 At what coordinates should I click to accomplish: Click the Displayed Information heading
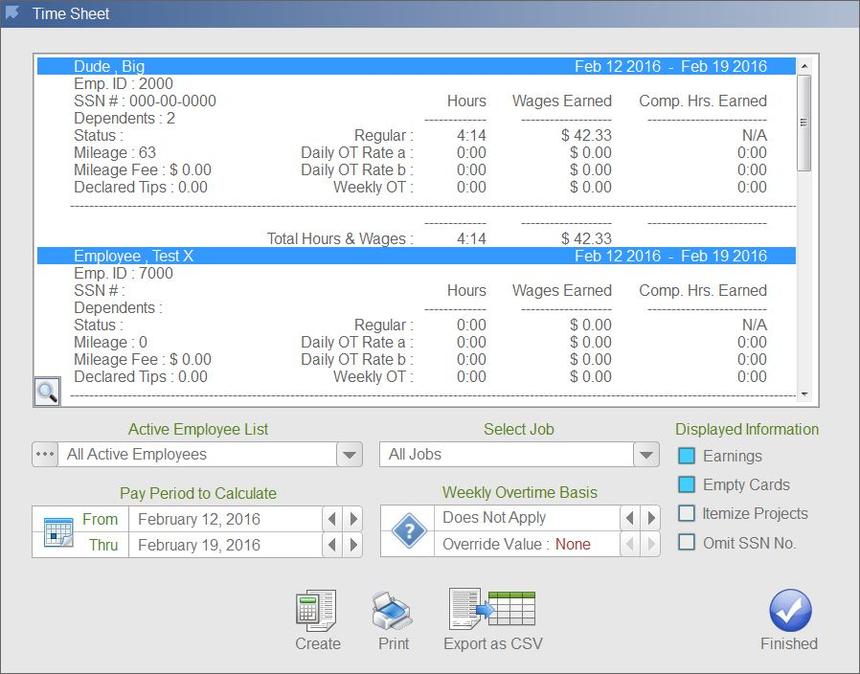pos(747,429)
